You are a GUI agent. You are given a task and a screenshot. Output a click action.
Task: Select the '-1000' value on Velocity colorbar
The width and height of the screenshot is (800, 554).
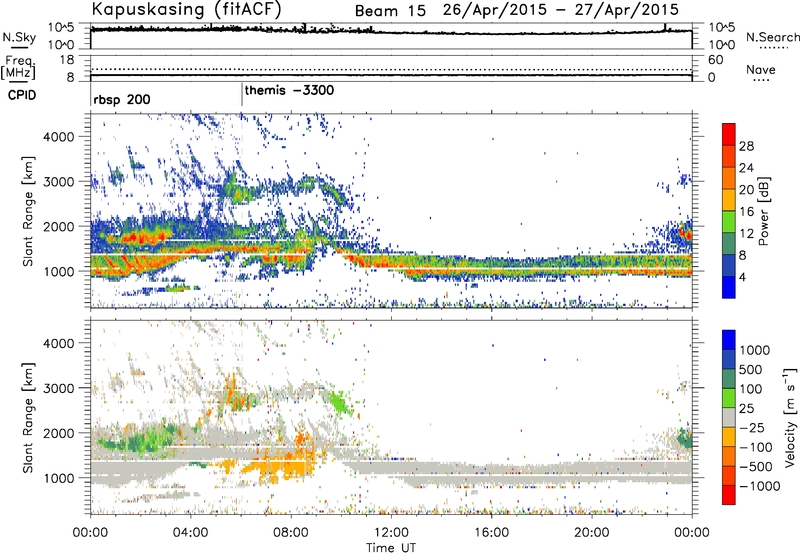pos(759,486)
